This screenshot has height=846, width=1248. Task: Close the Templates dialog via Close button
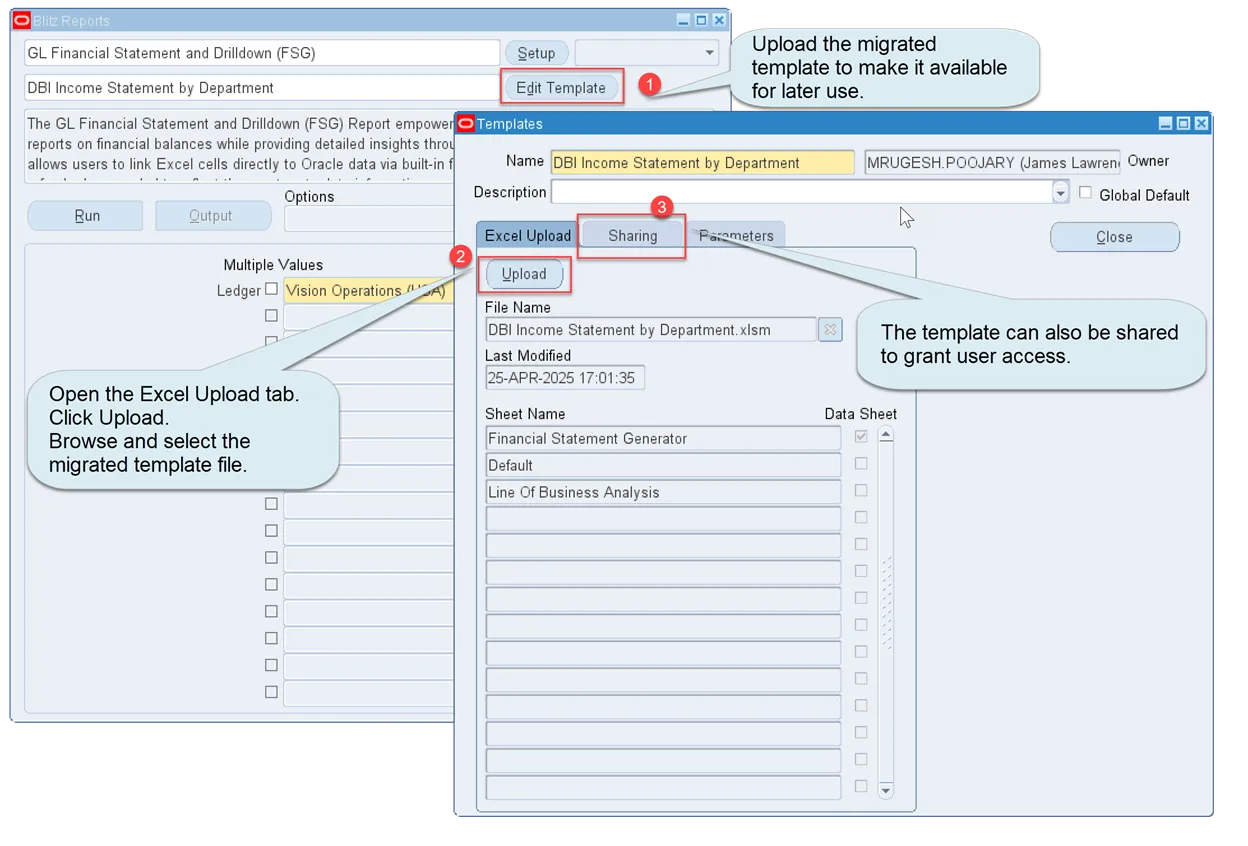pos(1114,237)
